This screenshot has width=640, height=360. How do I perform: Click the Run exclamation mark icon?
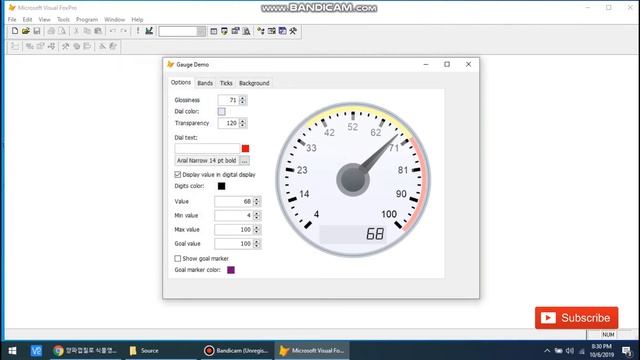click(138, 31)
